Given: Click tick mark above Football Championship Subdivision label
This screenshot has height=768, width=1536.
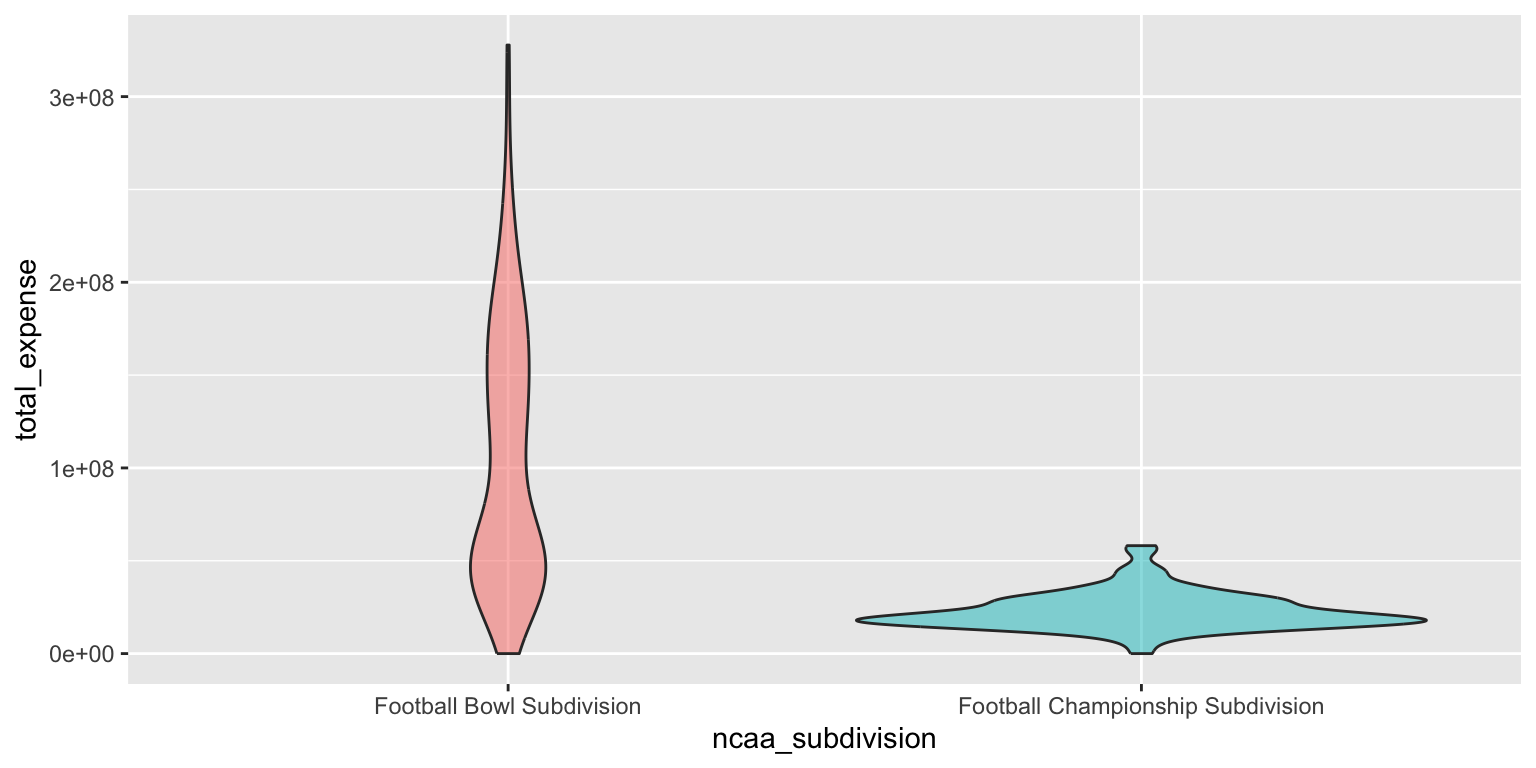Looking at the screenshot, I should (1141, 688).
